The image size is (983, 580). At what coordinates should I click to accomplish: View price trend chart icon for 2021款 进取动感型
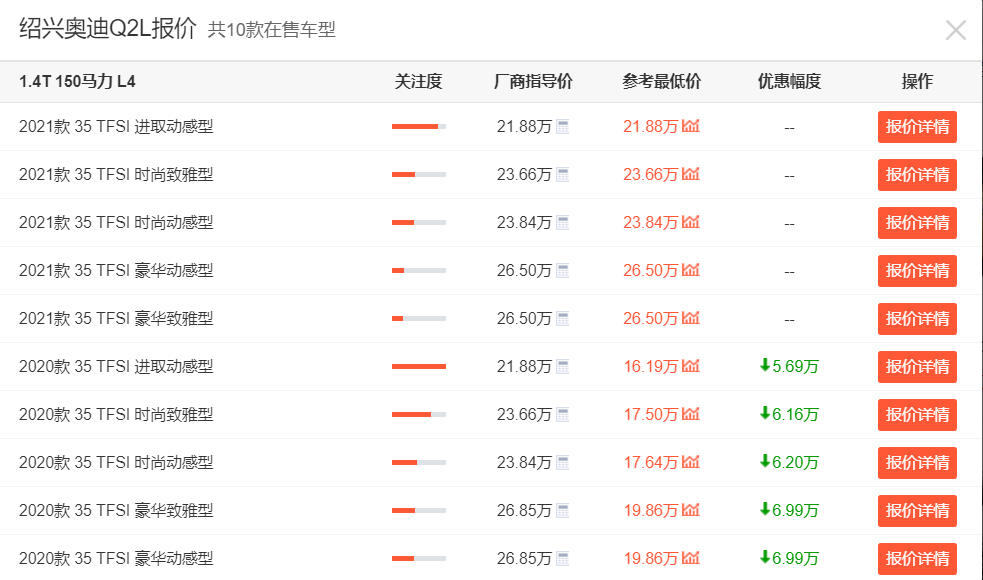(691, 126)
